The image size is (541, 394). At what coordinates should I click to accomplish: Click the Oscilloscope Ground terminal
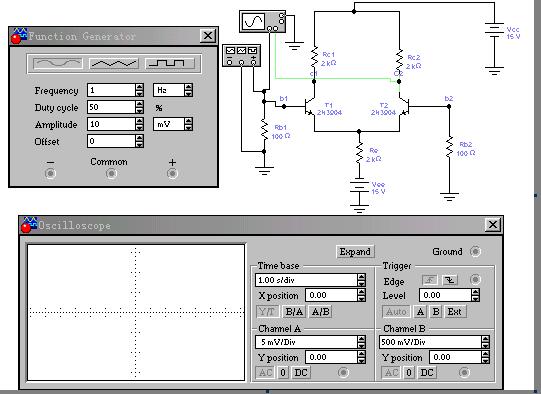[475, 252]
